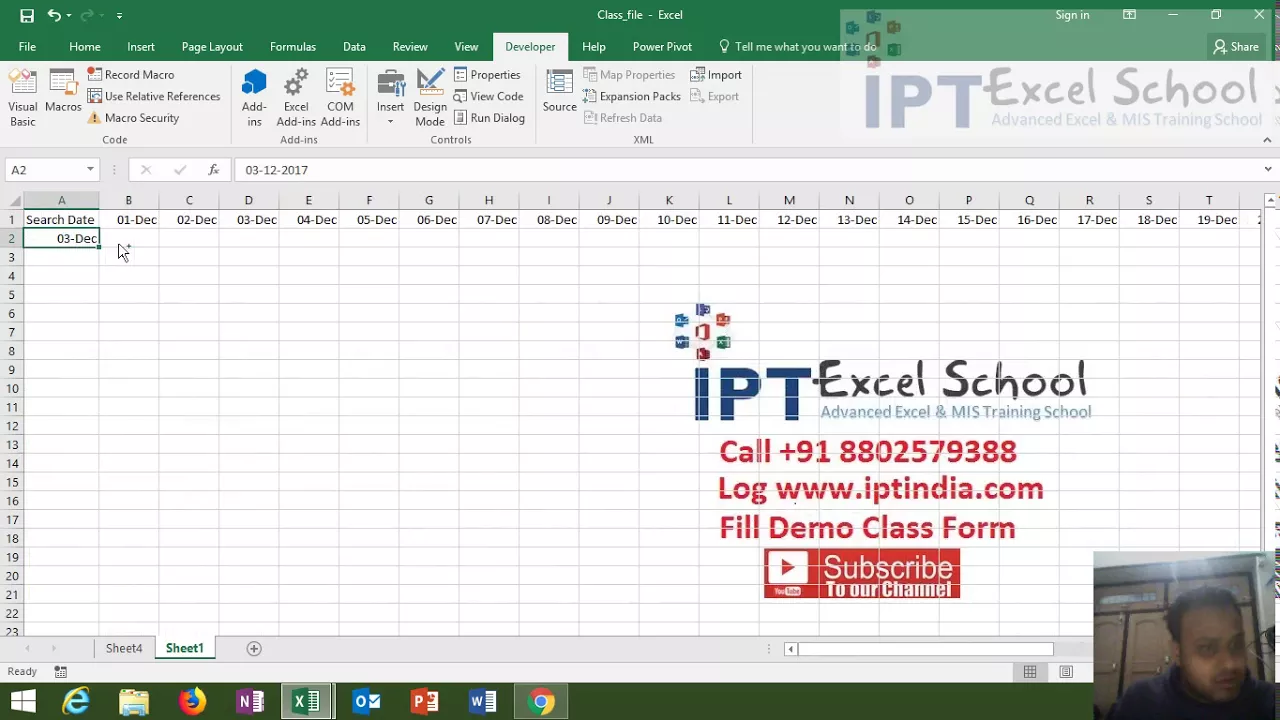This screenshot has height=720, width=1280.
Task: Select all cells corner button
Action: (x=11, y=200)
